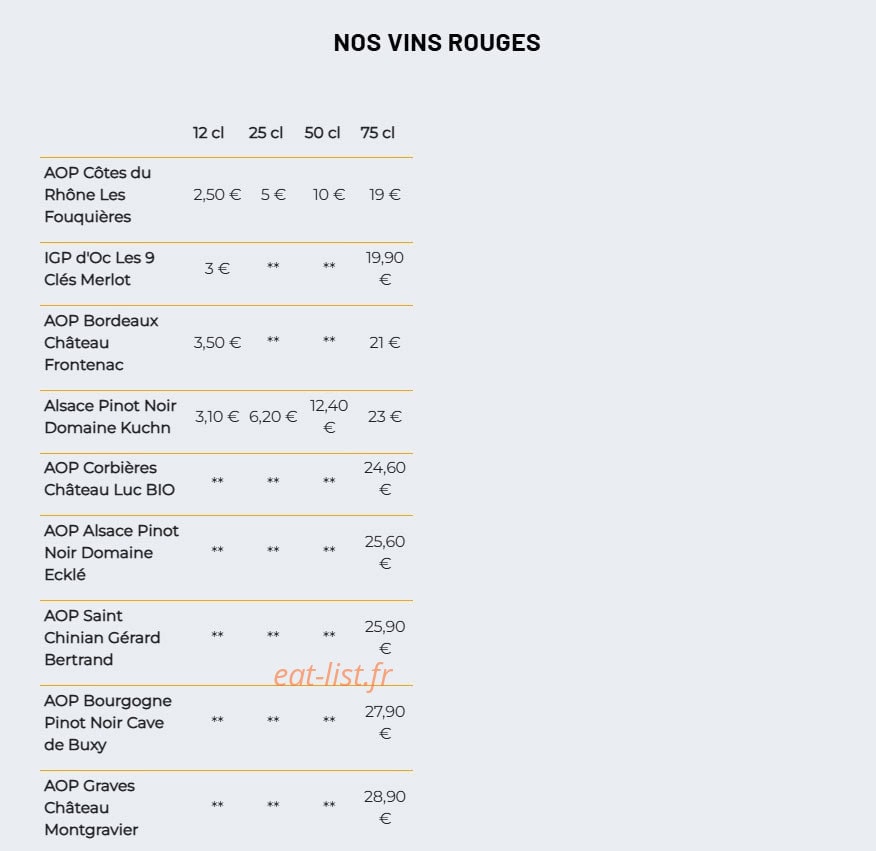This screenshot has height=851, width=876.
Task: Click IGP d'Oc Les 9 Clés Merlot
Action: 99,268
